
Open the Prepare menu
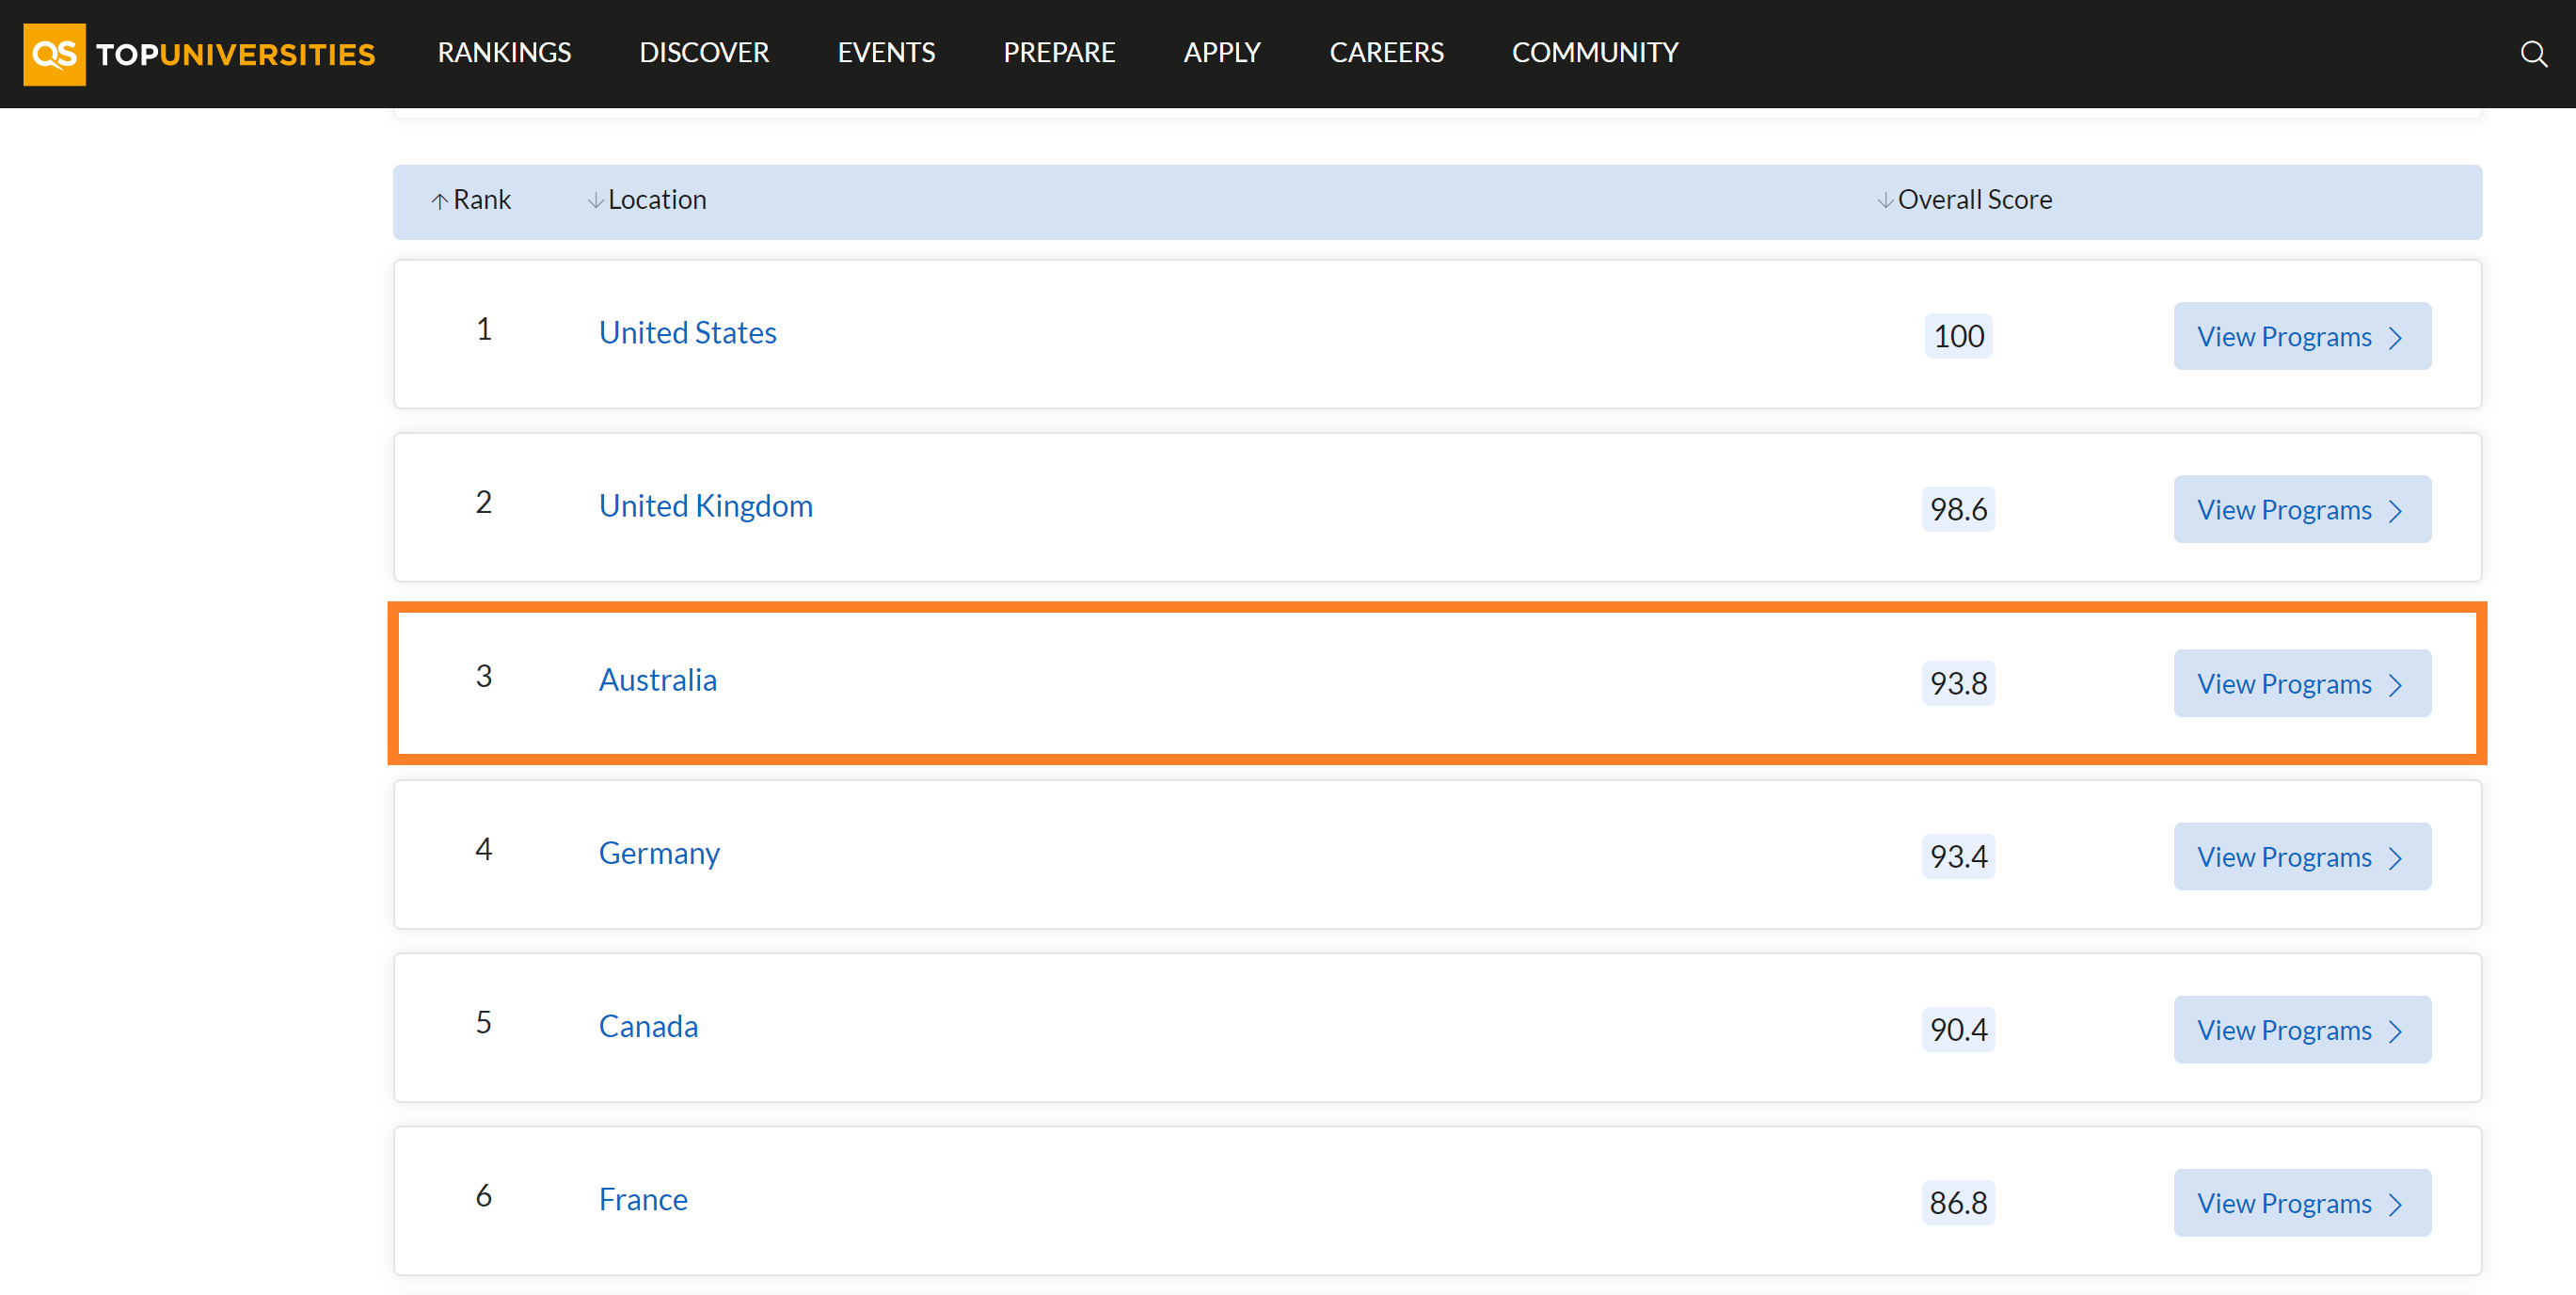pos(1059,53)
